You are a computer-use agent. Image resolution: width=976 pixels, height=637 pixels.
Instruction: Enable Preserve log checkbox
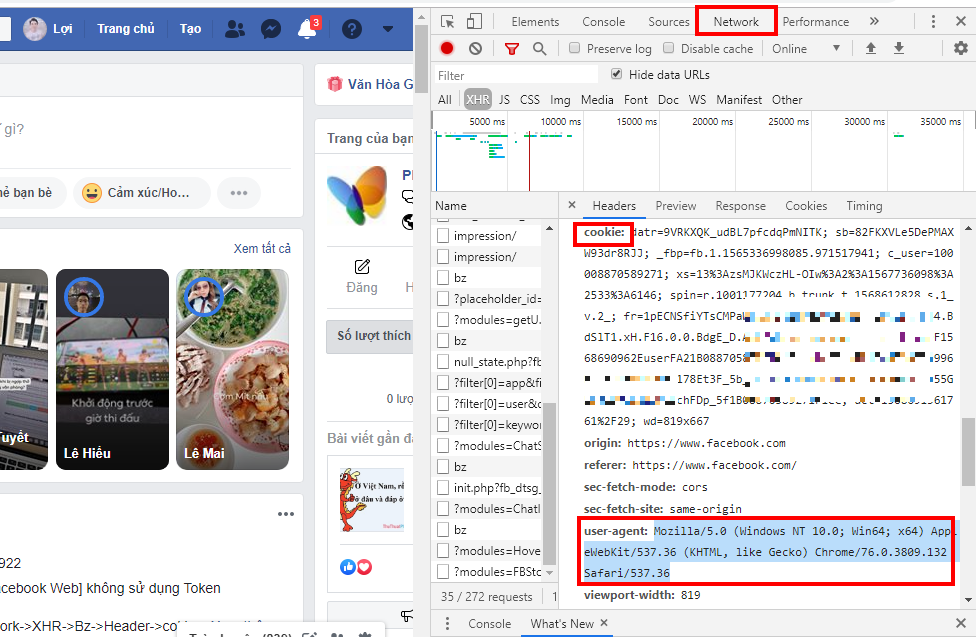pos(575,48)
